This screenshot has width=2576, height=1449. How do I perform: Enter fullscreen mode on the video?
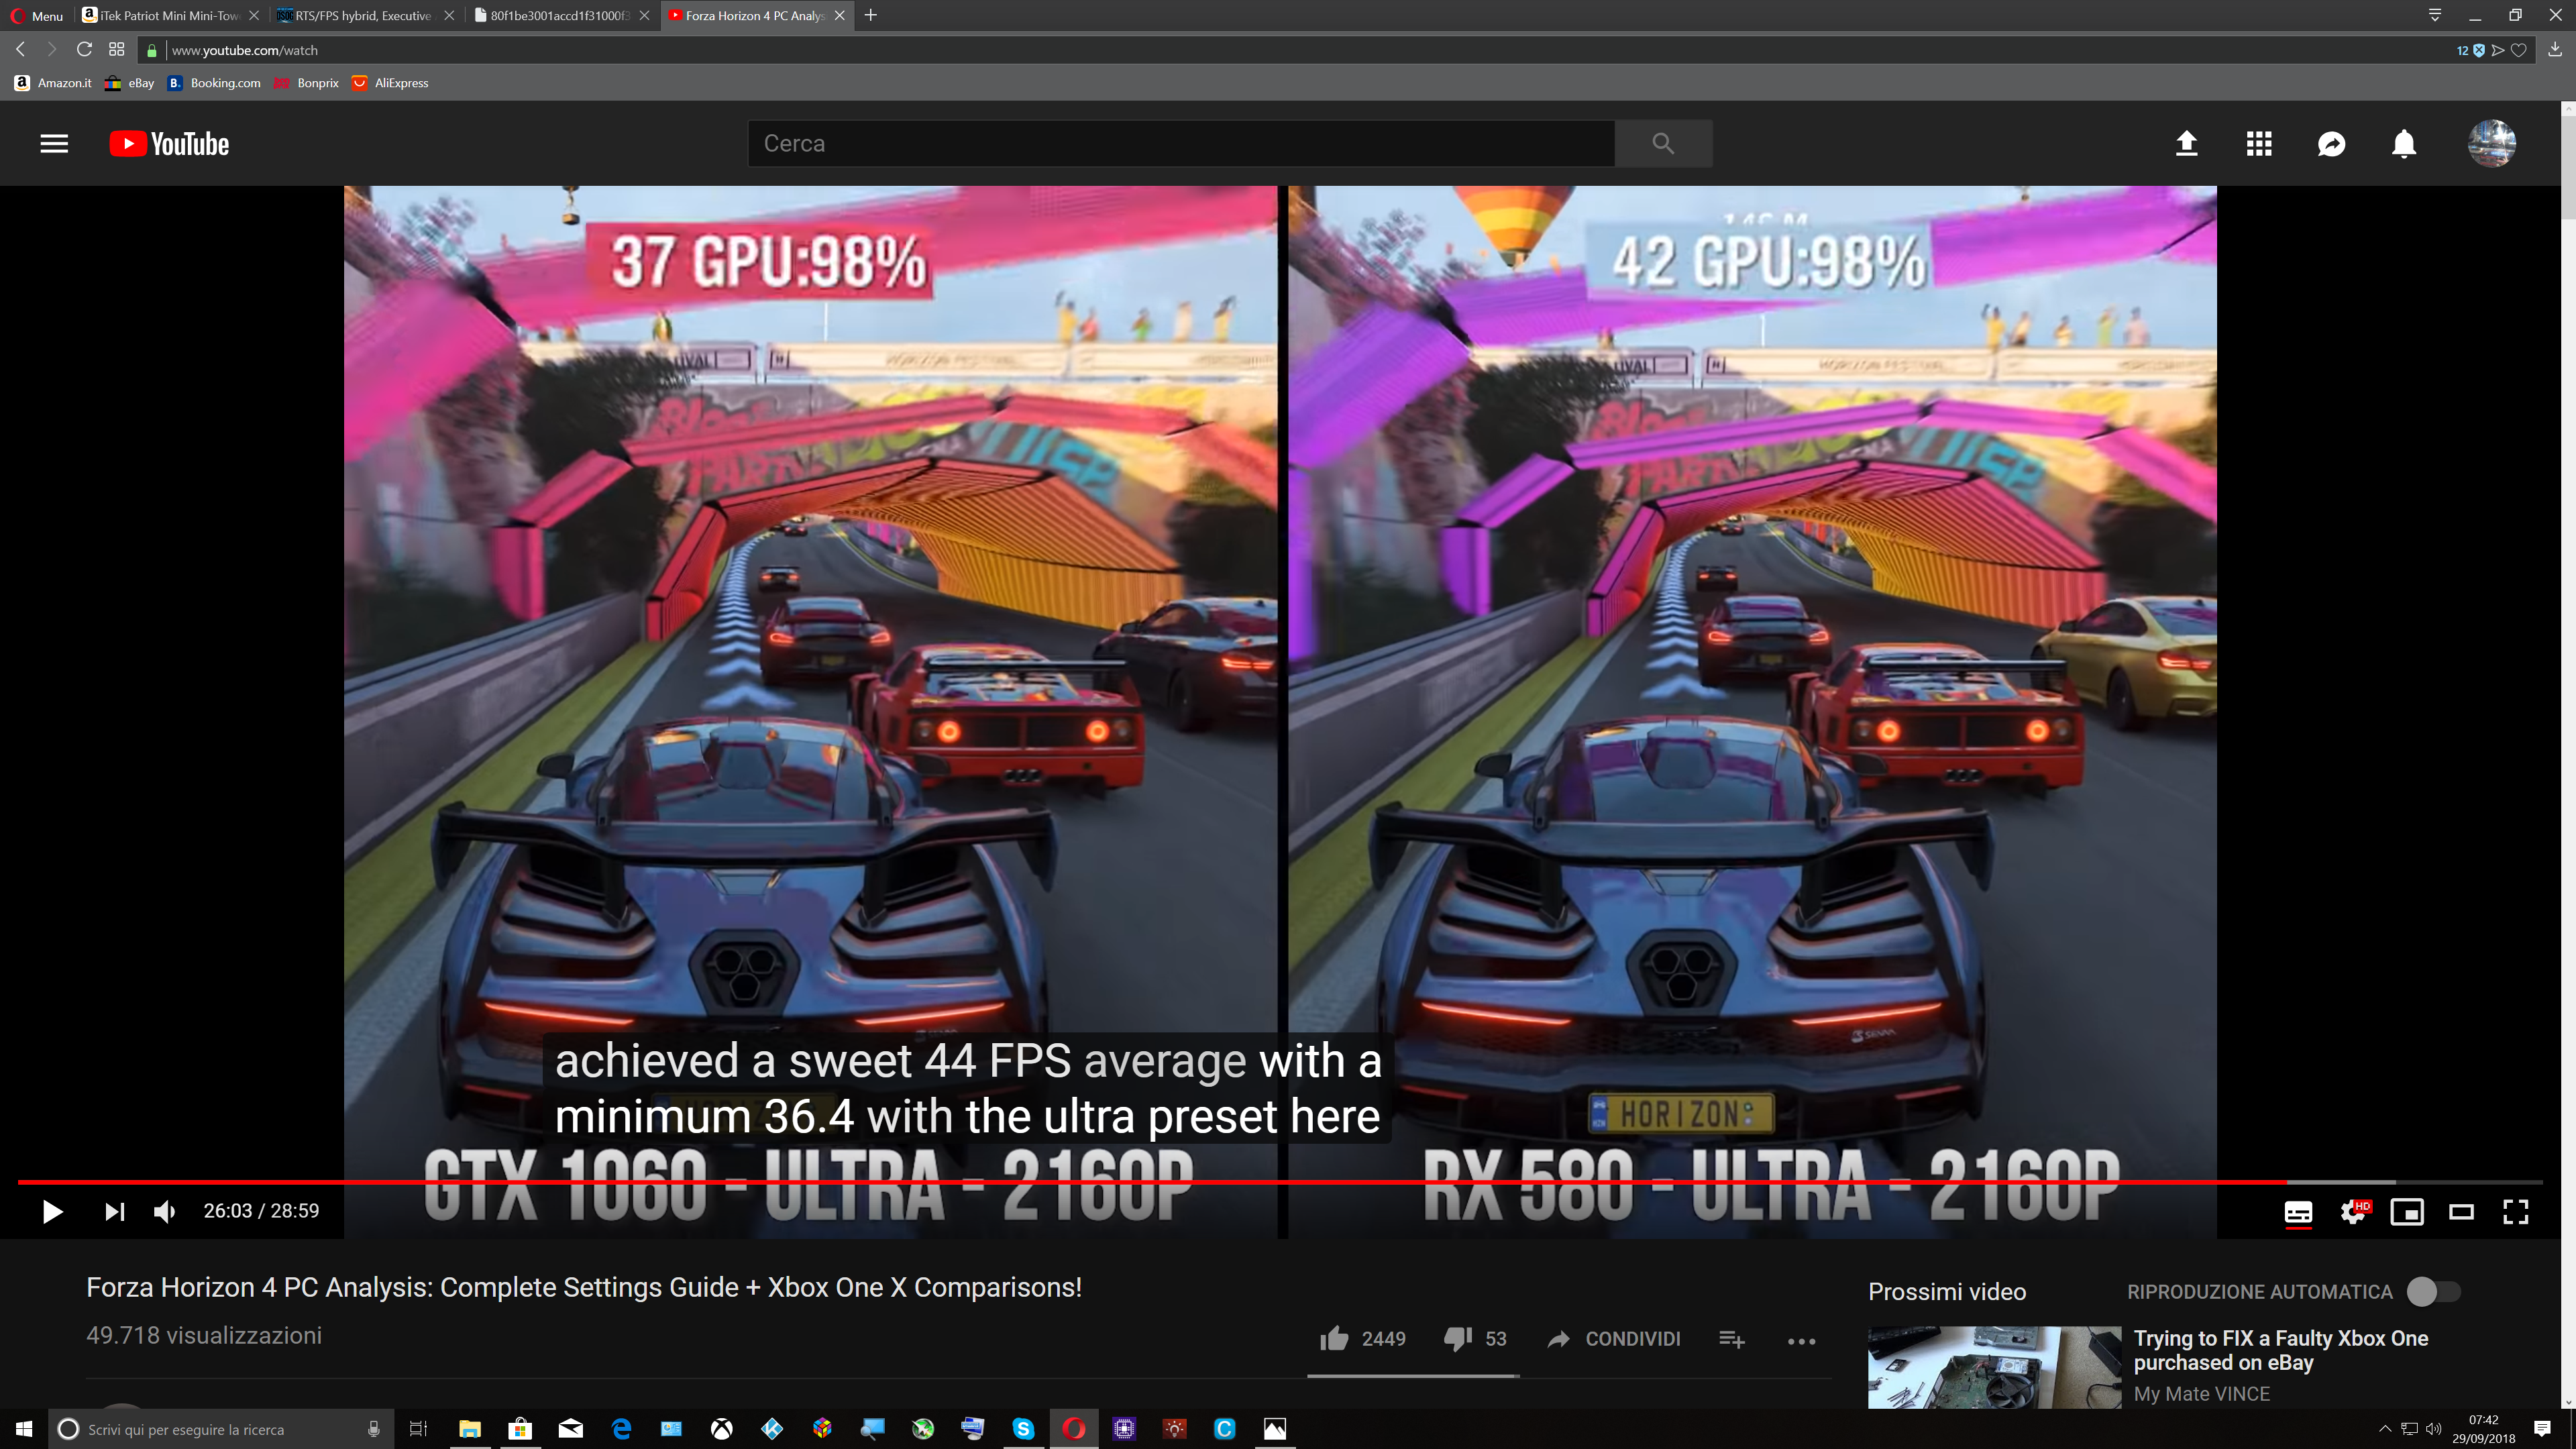click(2515, 1212)
